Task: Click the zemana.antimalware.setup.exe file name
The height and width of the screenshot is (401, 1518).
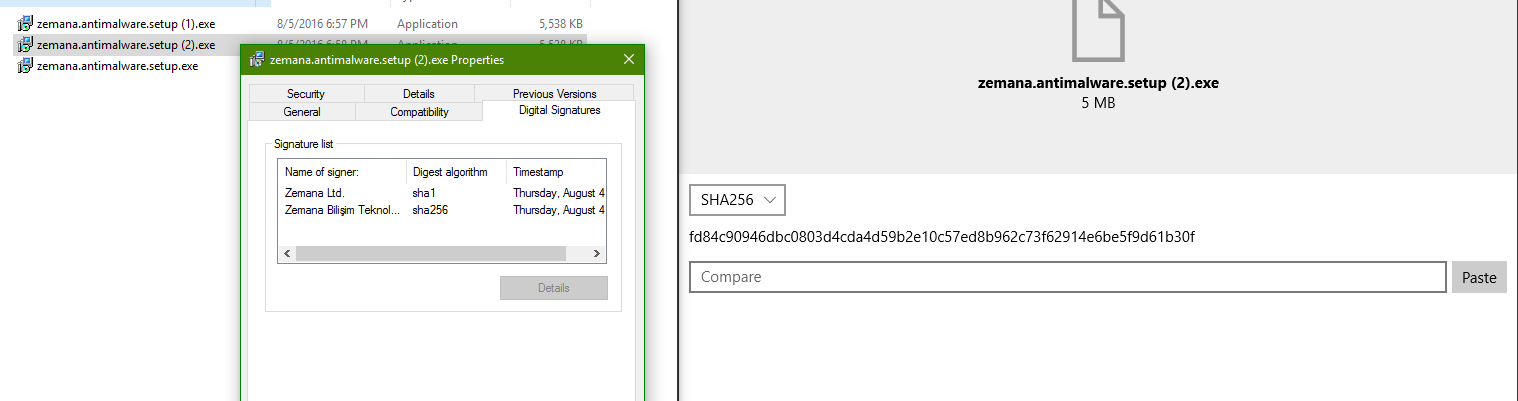Action: coord(117,66)
